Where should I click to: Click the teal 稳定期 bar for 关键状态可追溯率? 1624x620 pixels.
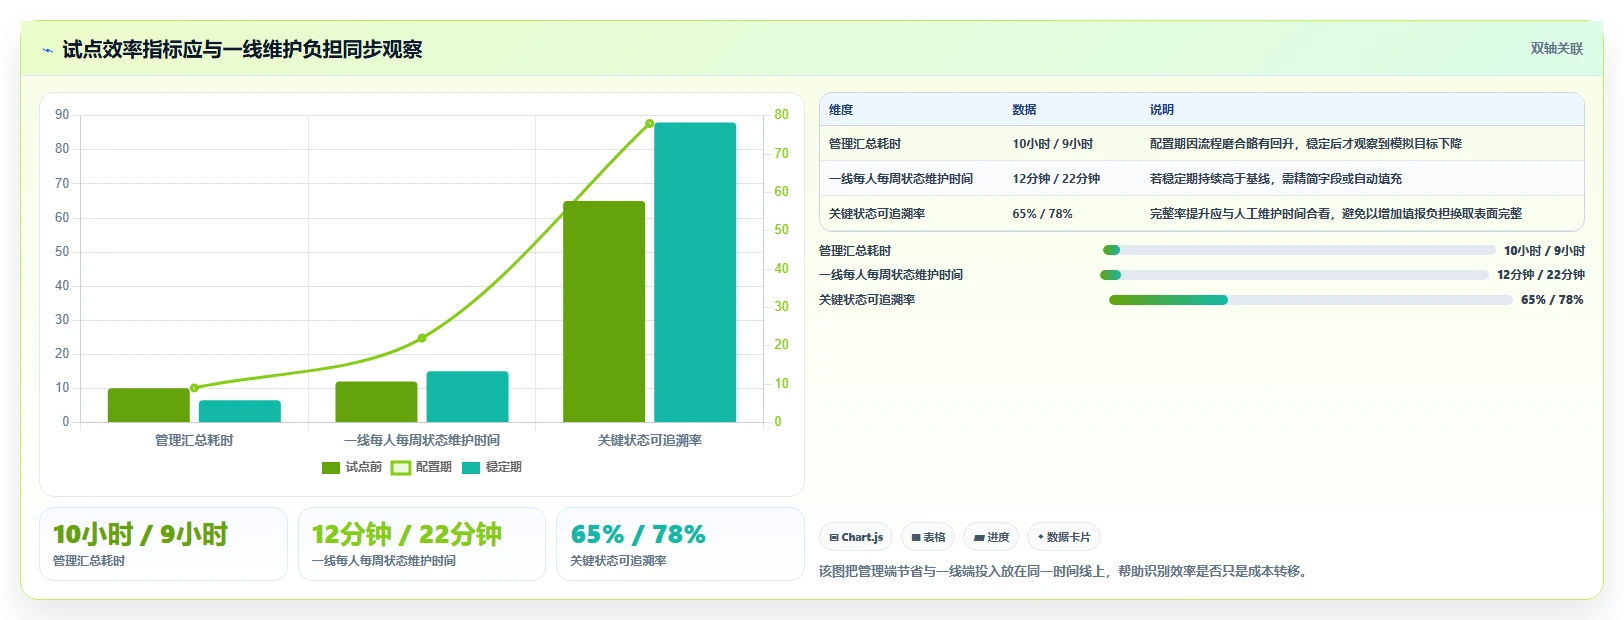click(x=695, y=272)
